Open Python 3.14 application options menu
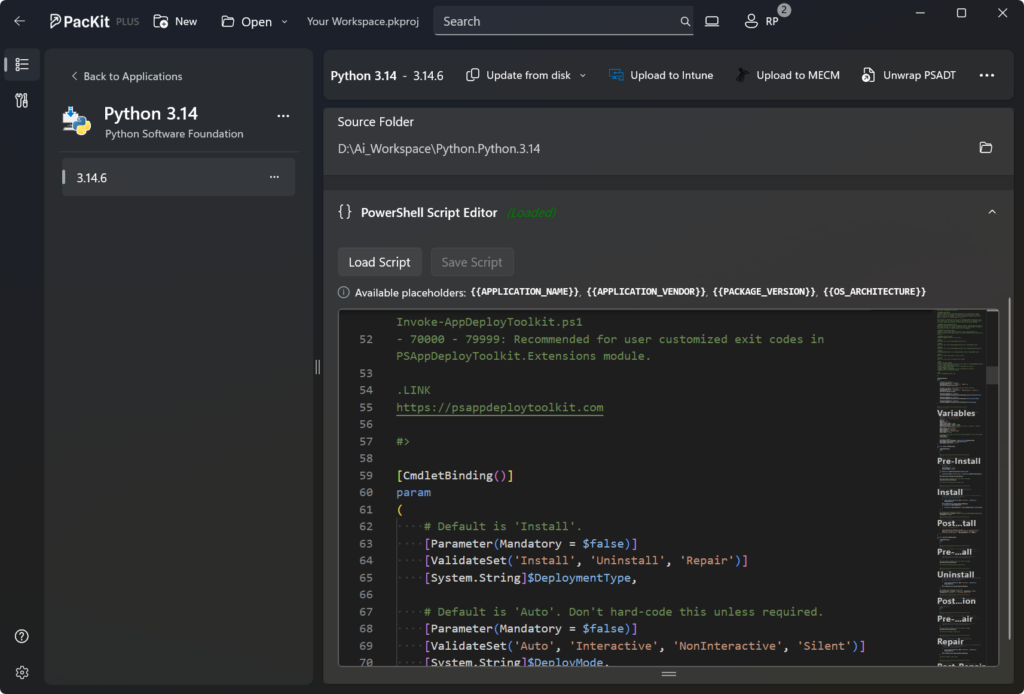The width and height of the screenshot is (1024, 694). [283, 116]
